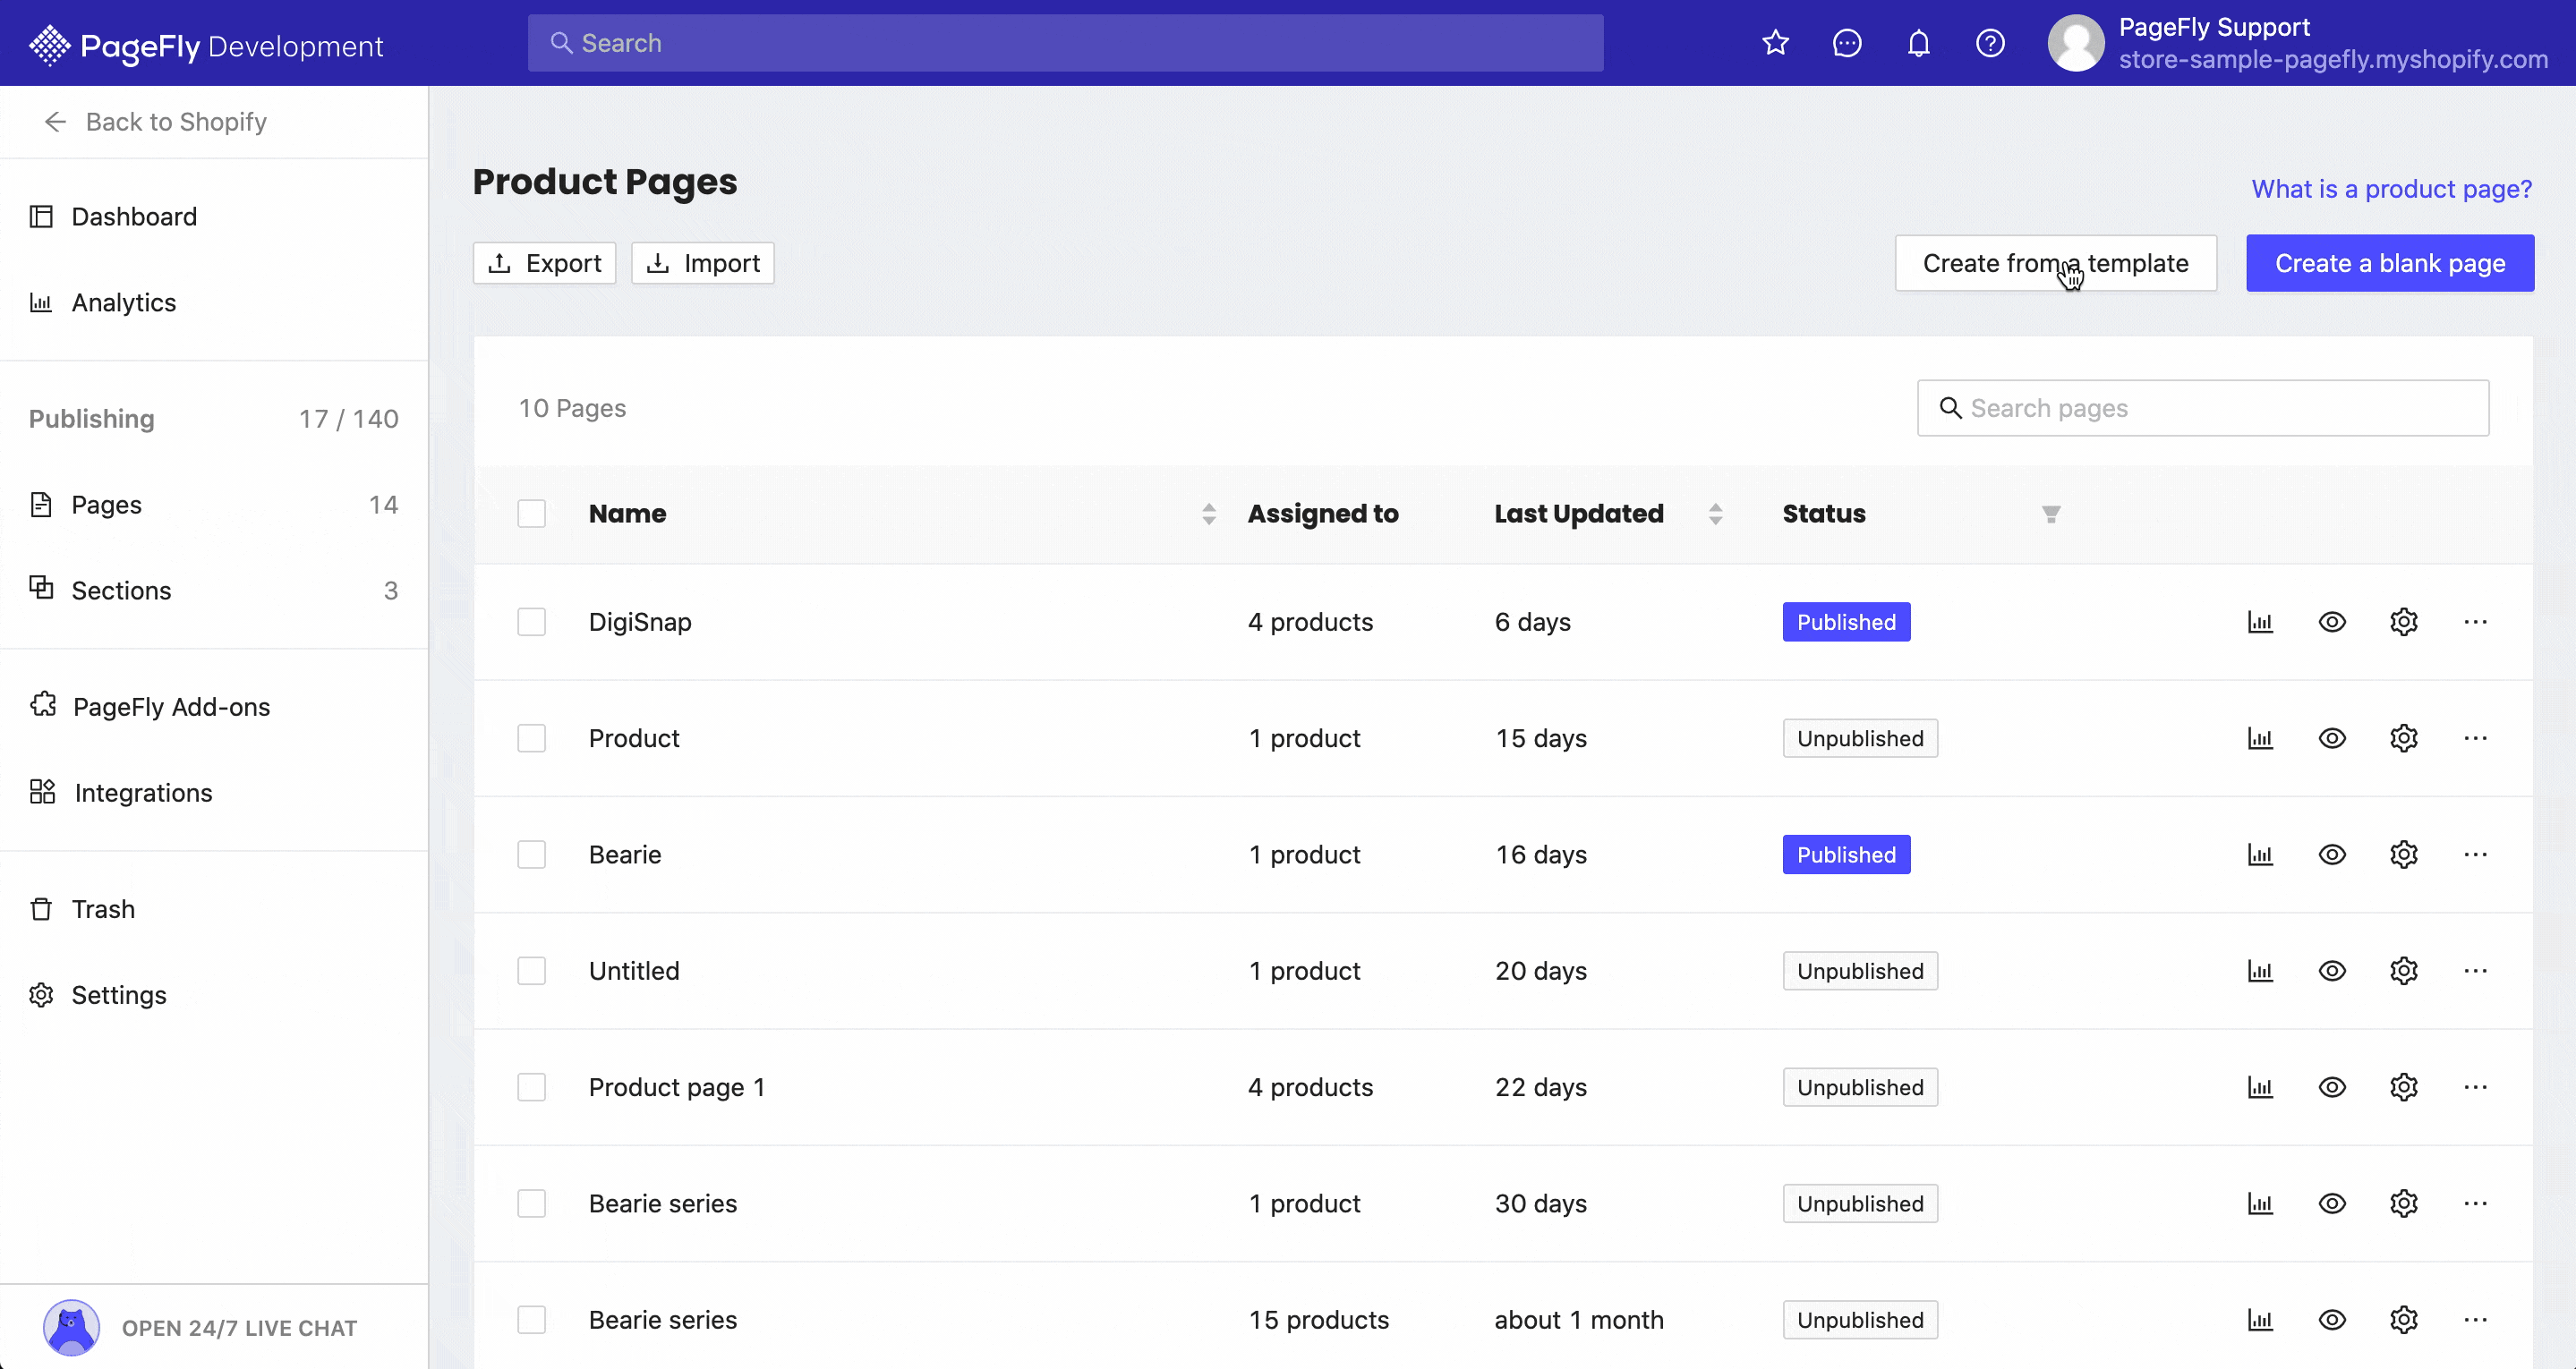Open the Status column filter
The height and width of the screenshot is (1369, 2576).
click(x=2050, y=514)
